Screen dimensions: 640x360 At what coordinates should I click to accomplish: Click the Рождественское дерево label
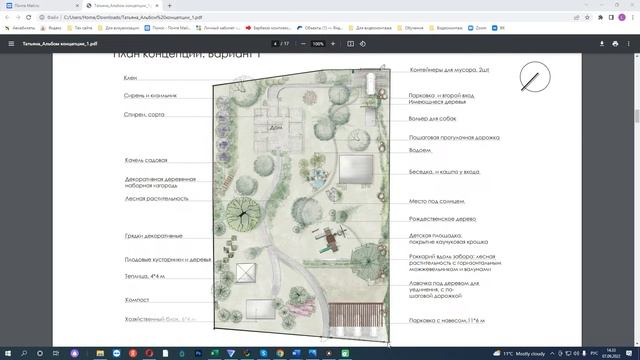tap(442, 219)
